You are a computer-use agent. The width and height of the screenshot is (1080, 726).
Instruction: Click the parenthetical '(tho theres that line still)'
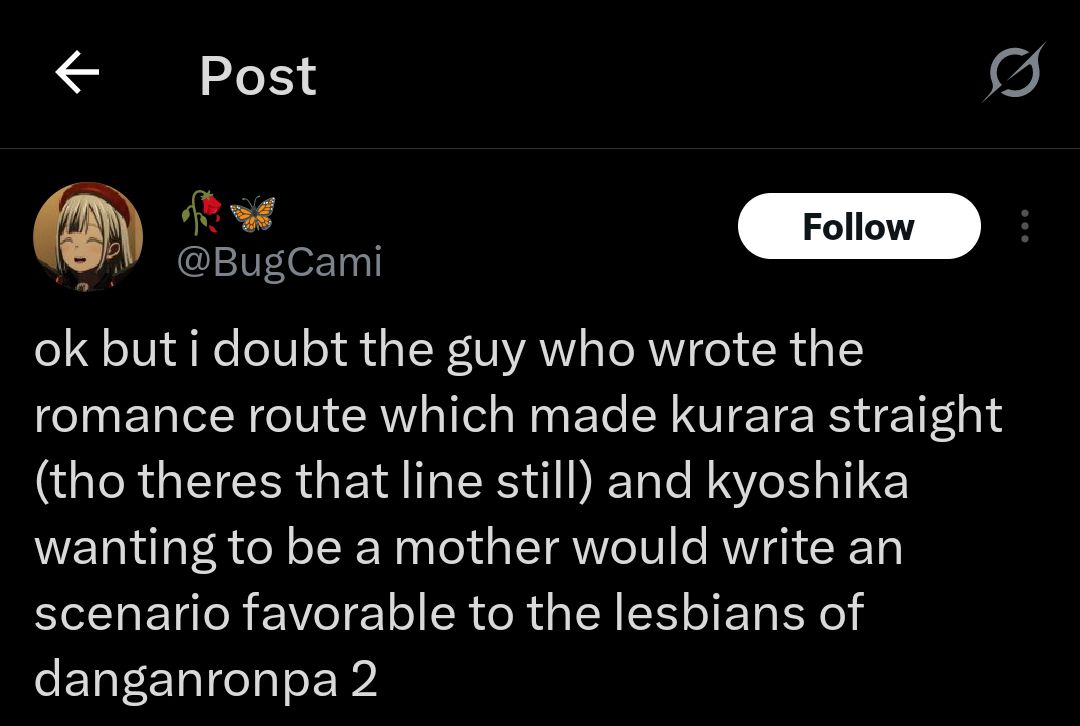click(x=313, y=481)
